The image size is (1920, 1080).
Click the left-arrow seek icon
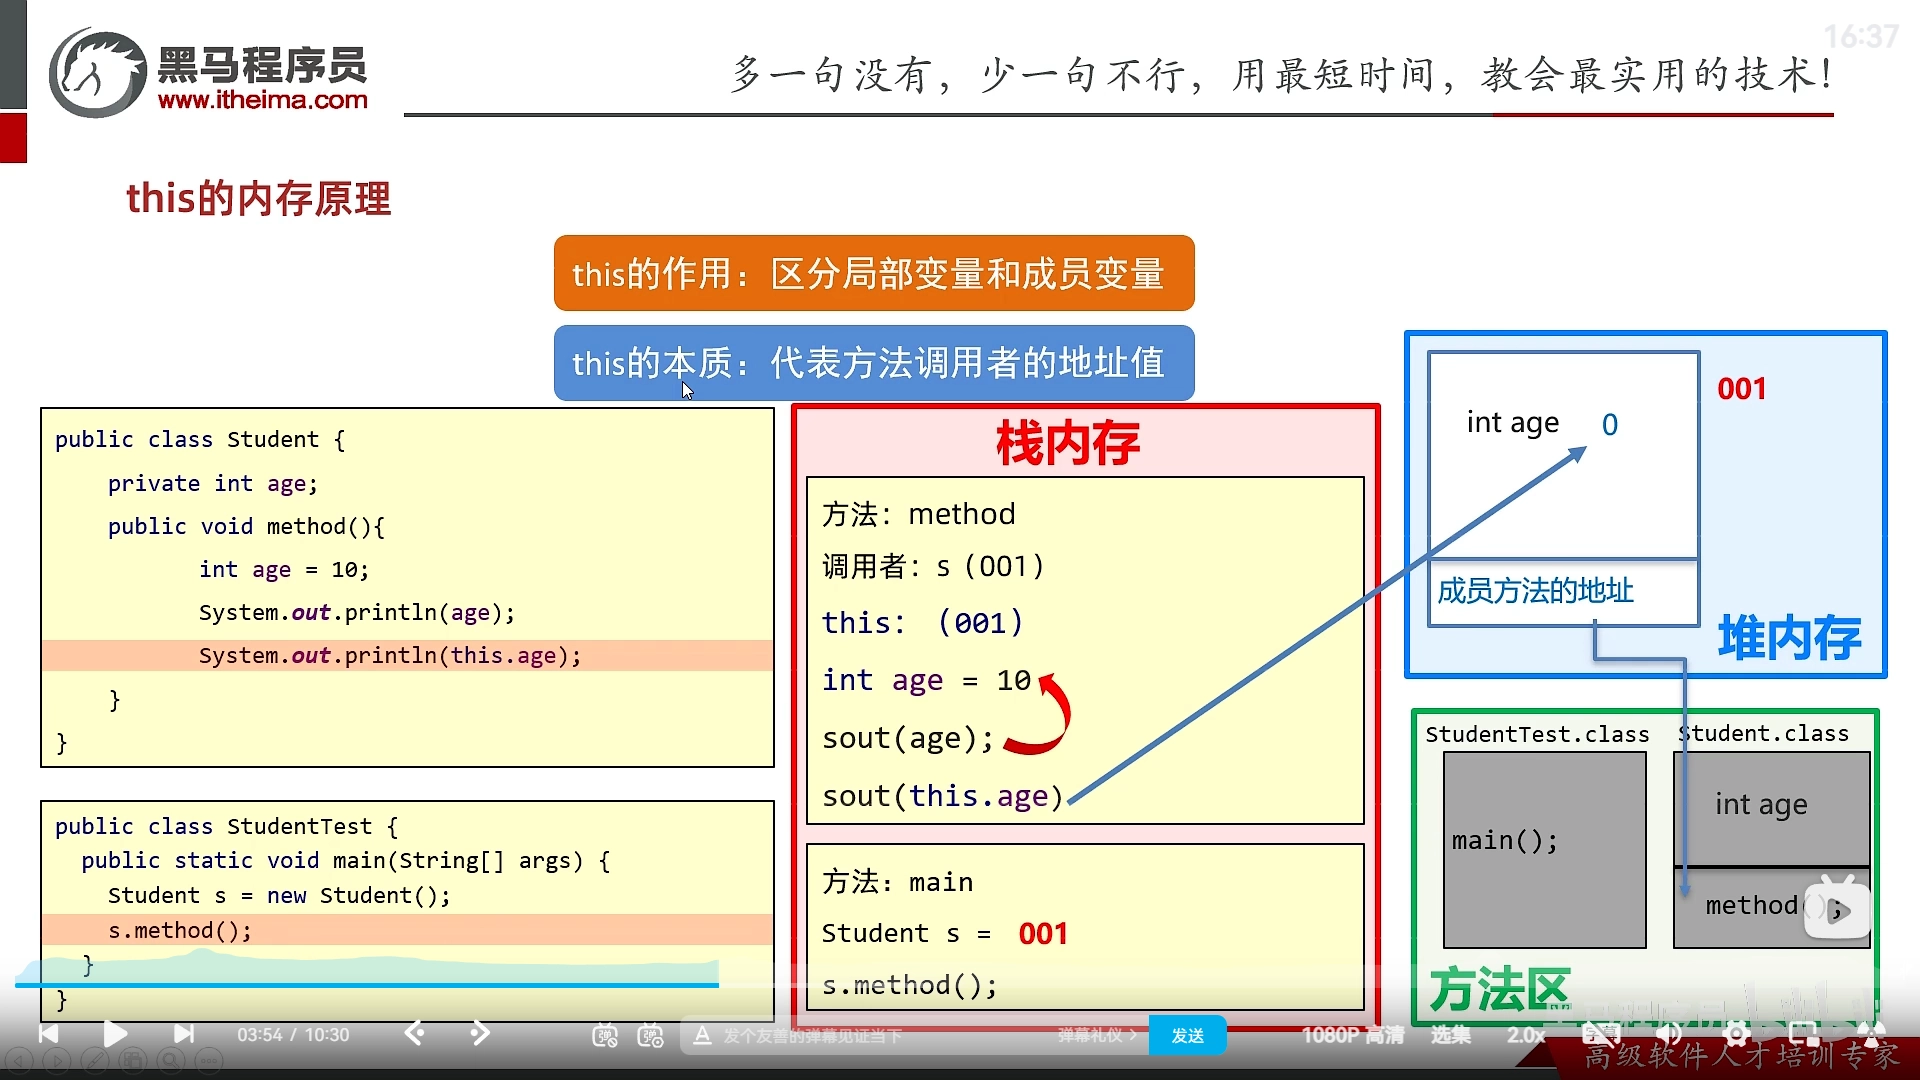click(x=415, y=1033)
